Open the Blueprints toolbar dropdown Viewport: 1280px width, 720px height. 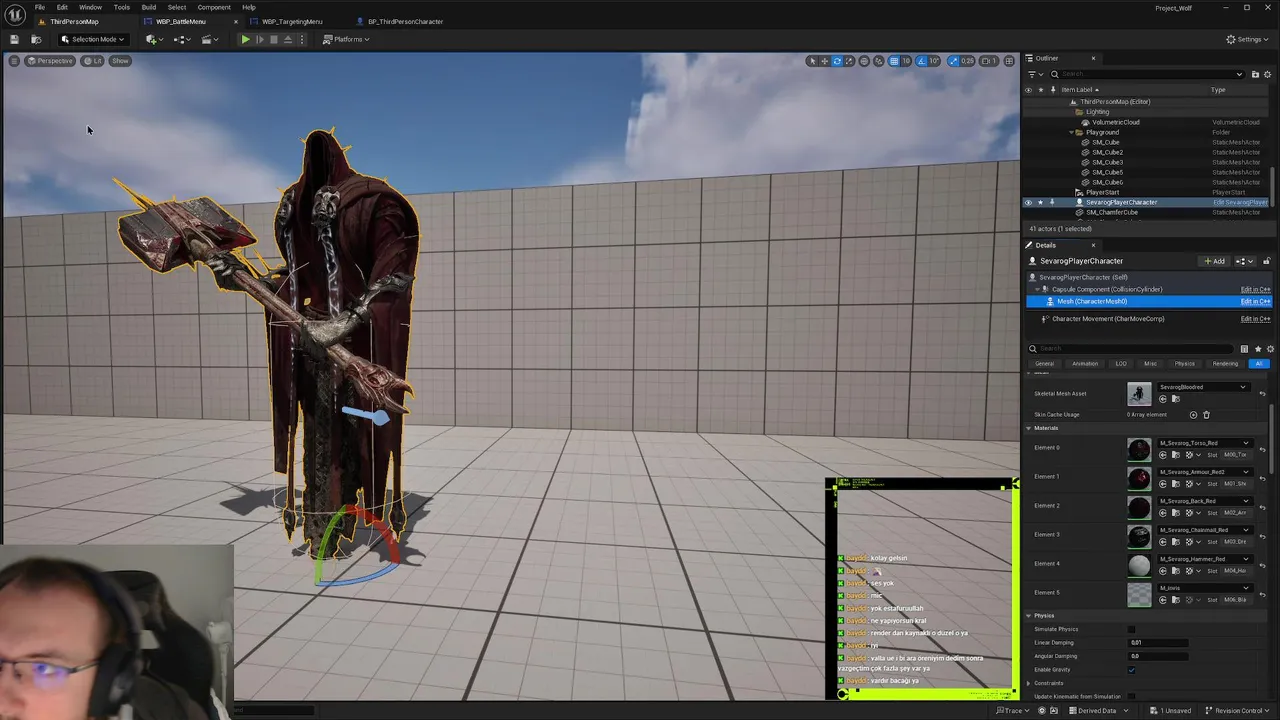pos(182,39)
